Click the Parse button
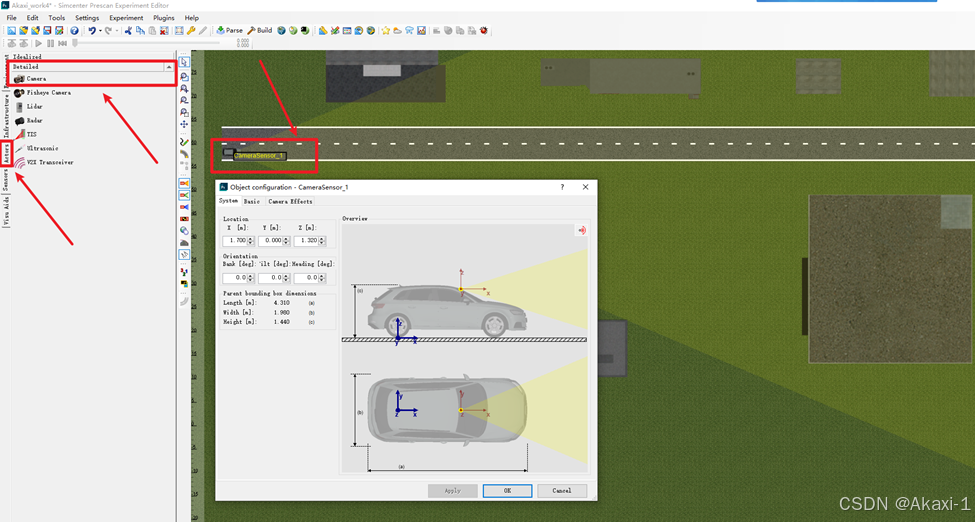 (229, 30)
